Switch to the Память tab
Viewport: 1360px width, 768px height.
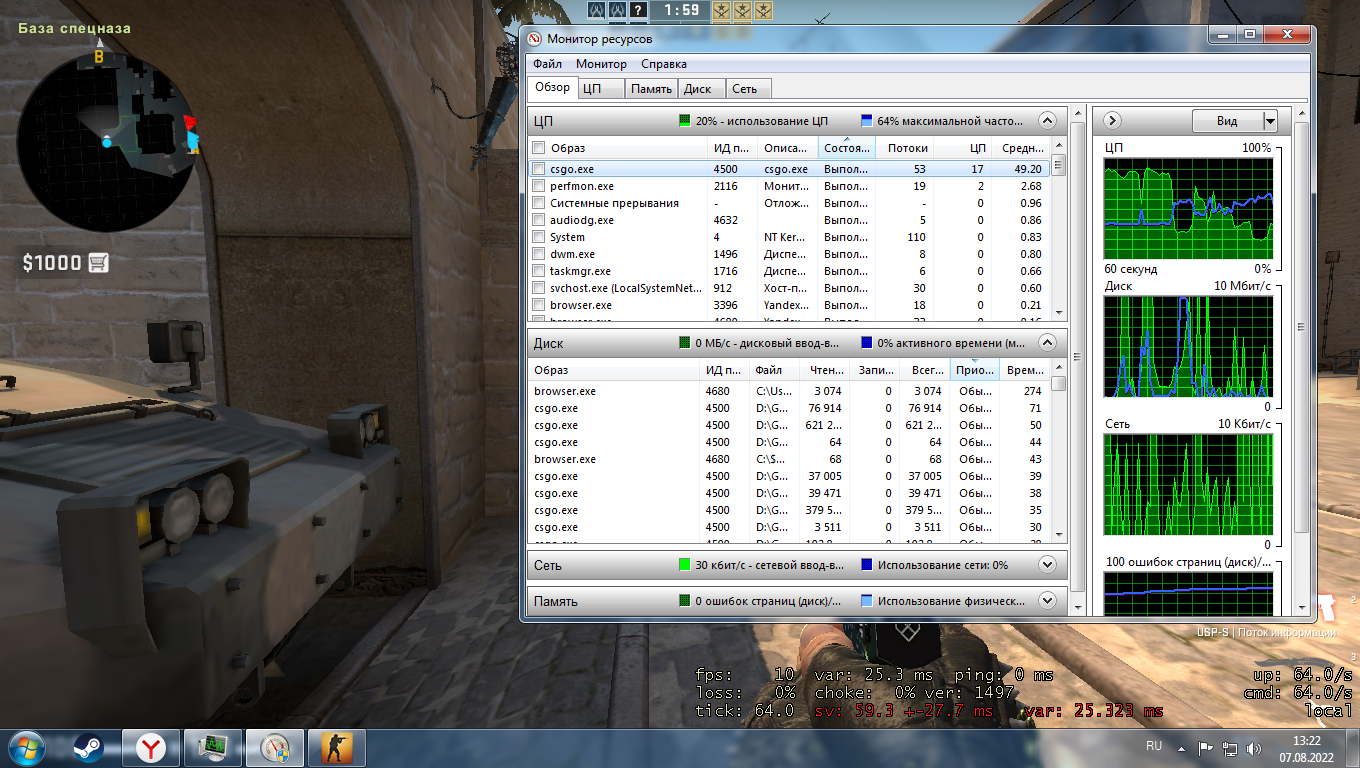[x=651, y=89]
